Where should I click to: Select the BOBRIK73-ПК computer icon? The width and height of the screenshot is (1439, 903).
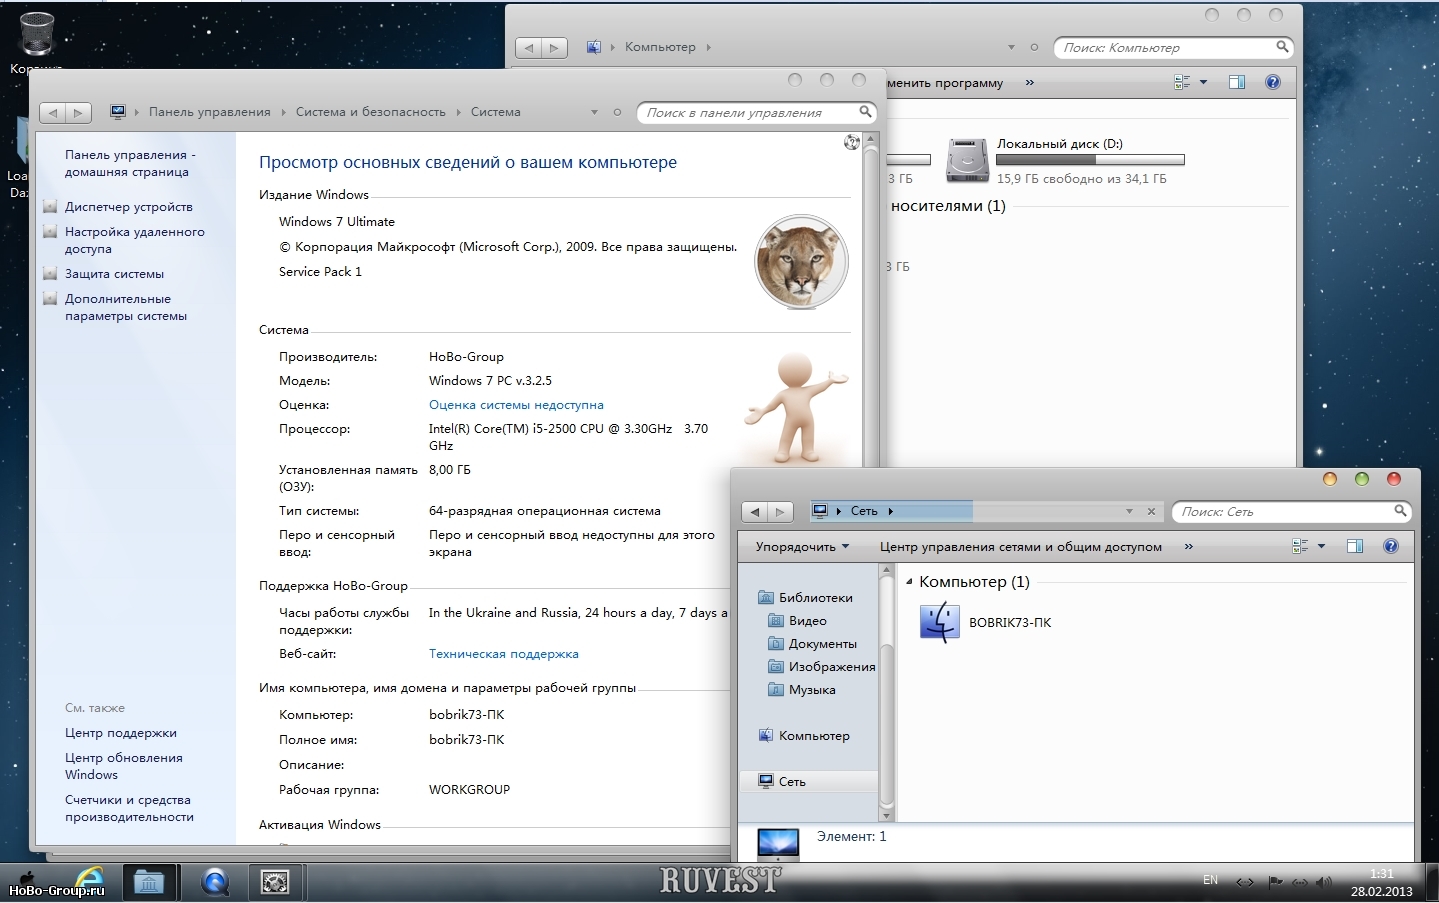[x=939, y=622]
